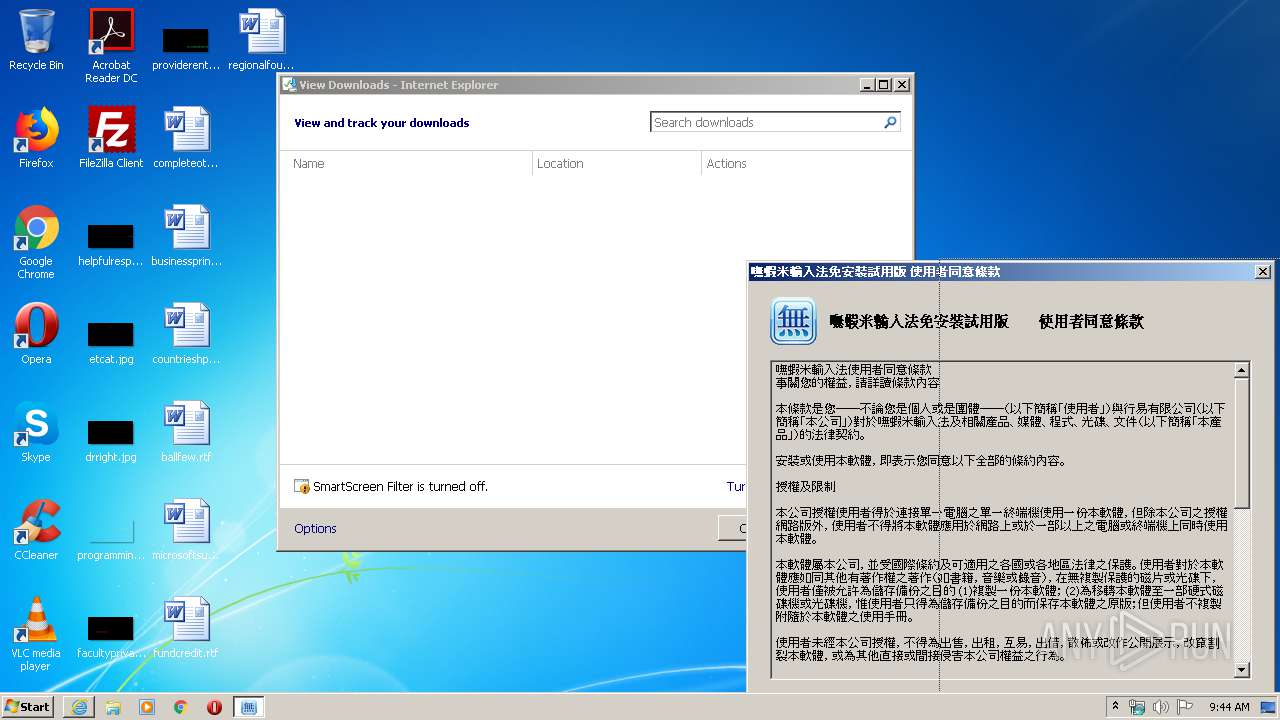Click the Boshiamy installer logo icon

coord(793,321)
